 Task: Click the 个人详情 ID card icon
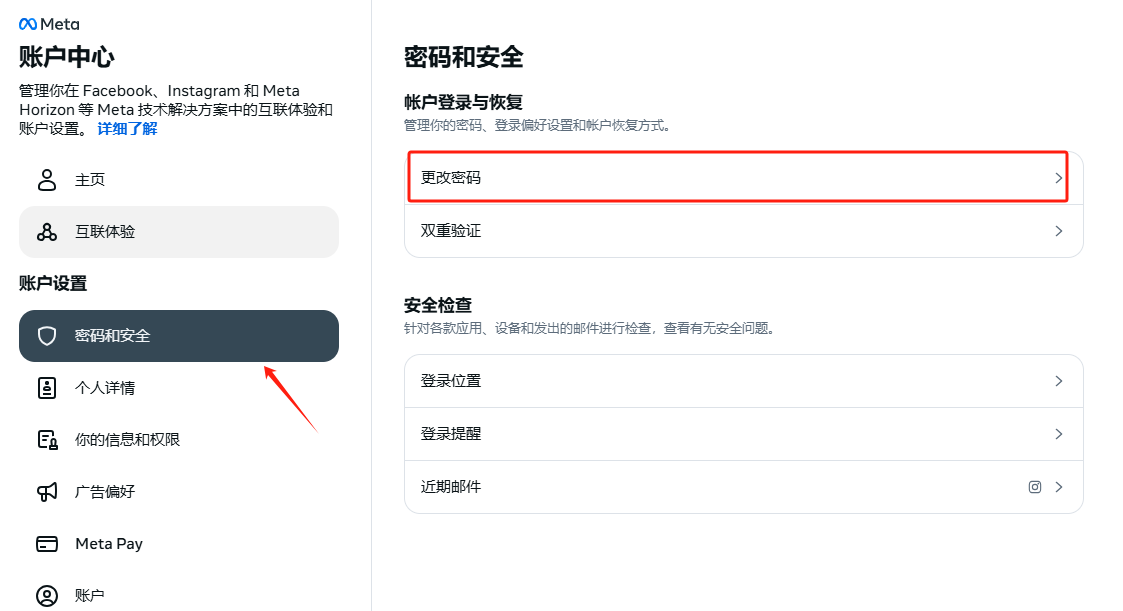coord(47,388)
